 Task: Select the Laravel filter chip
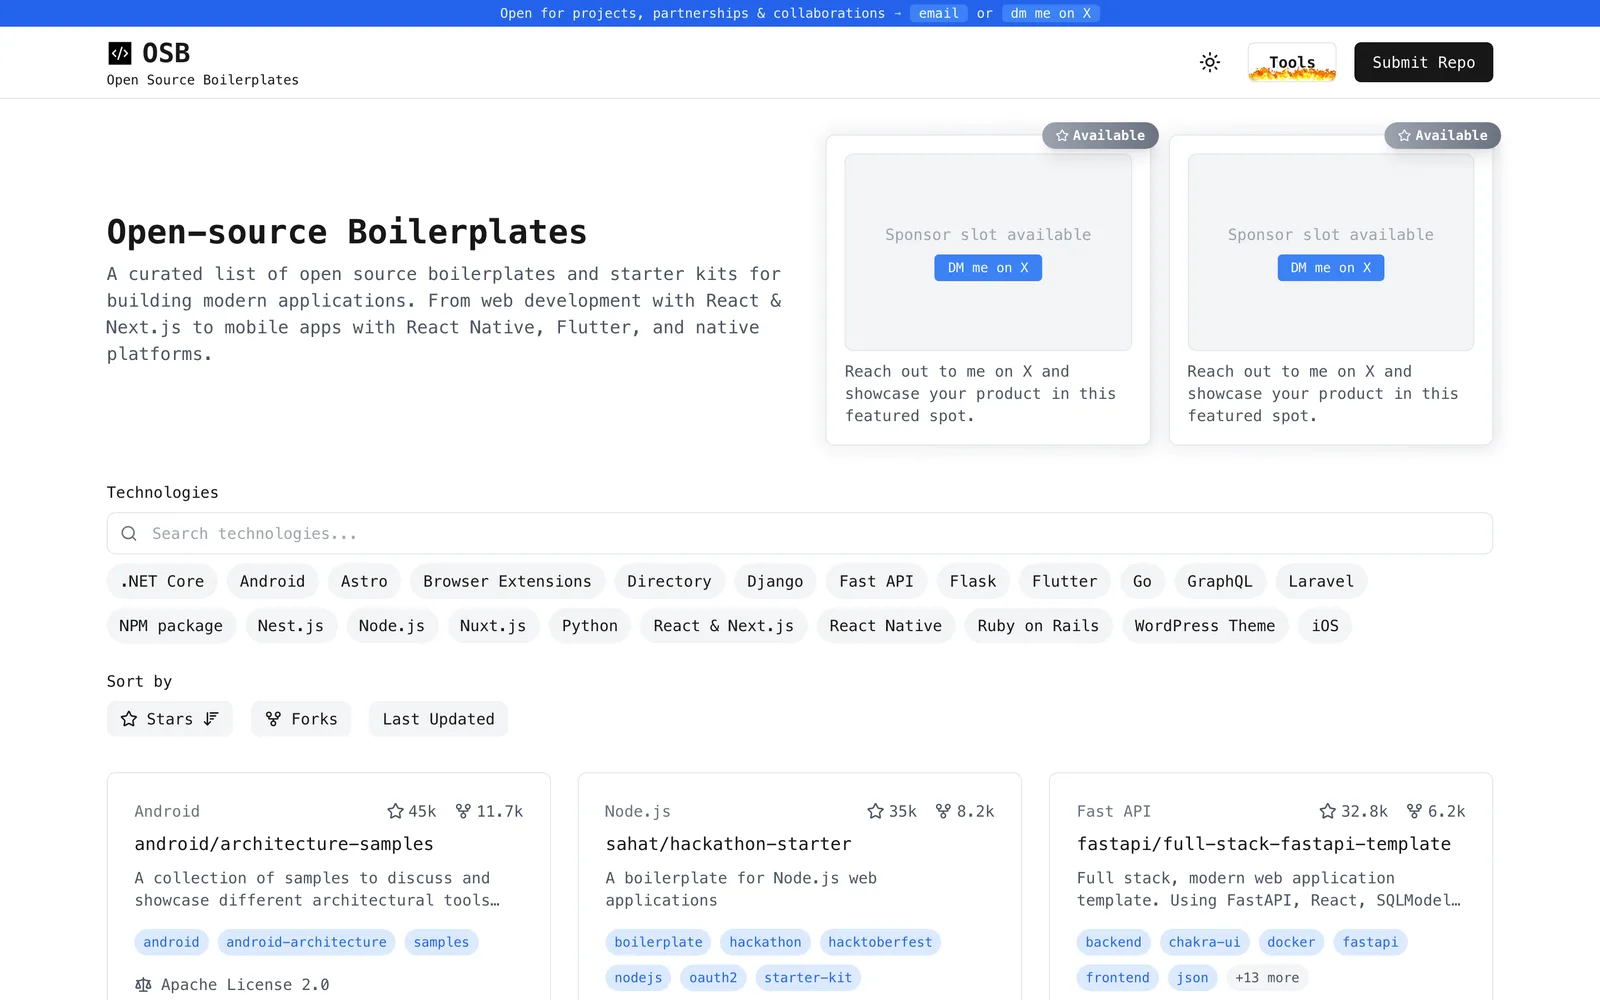[x=1321, y=581]
